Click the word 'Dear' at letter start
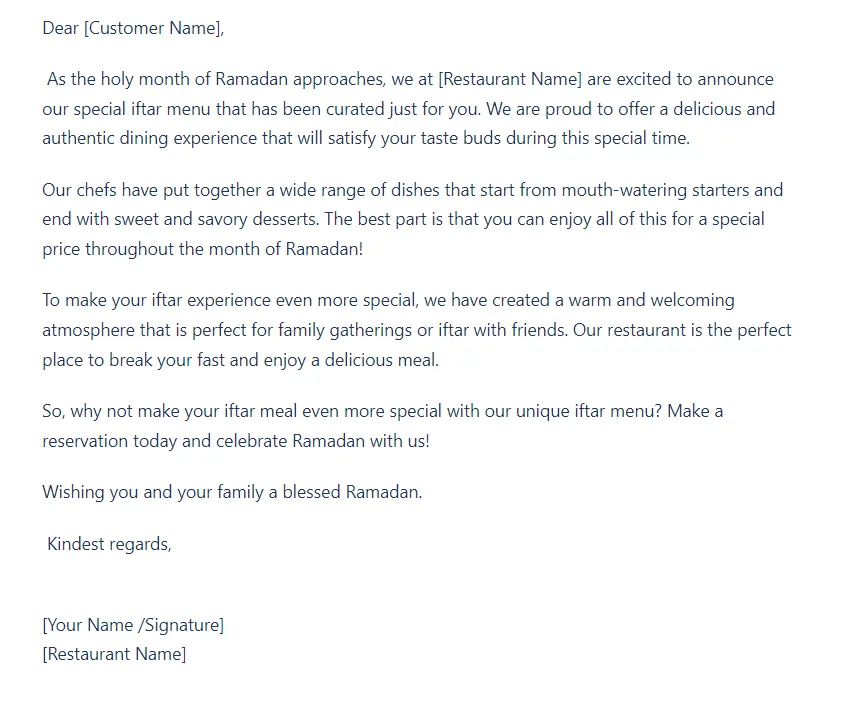The height and width of the screenshot is (714, 852). 60,28
